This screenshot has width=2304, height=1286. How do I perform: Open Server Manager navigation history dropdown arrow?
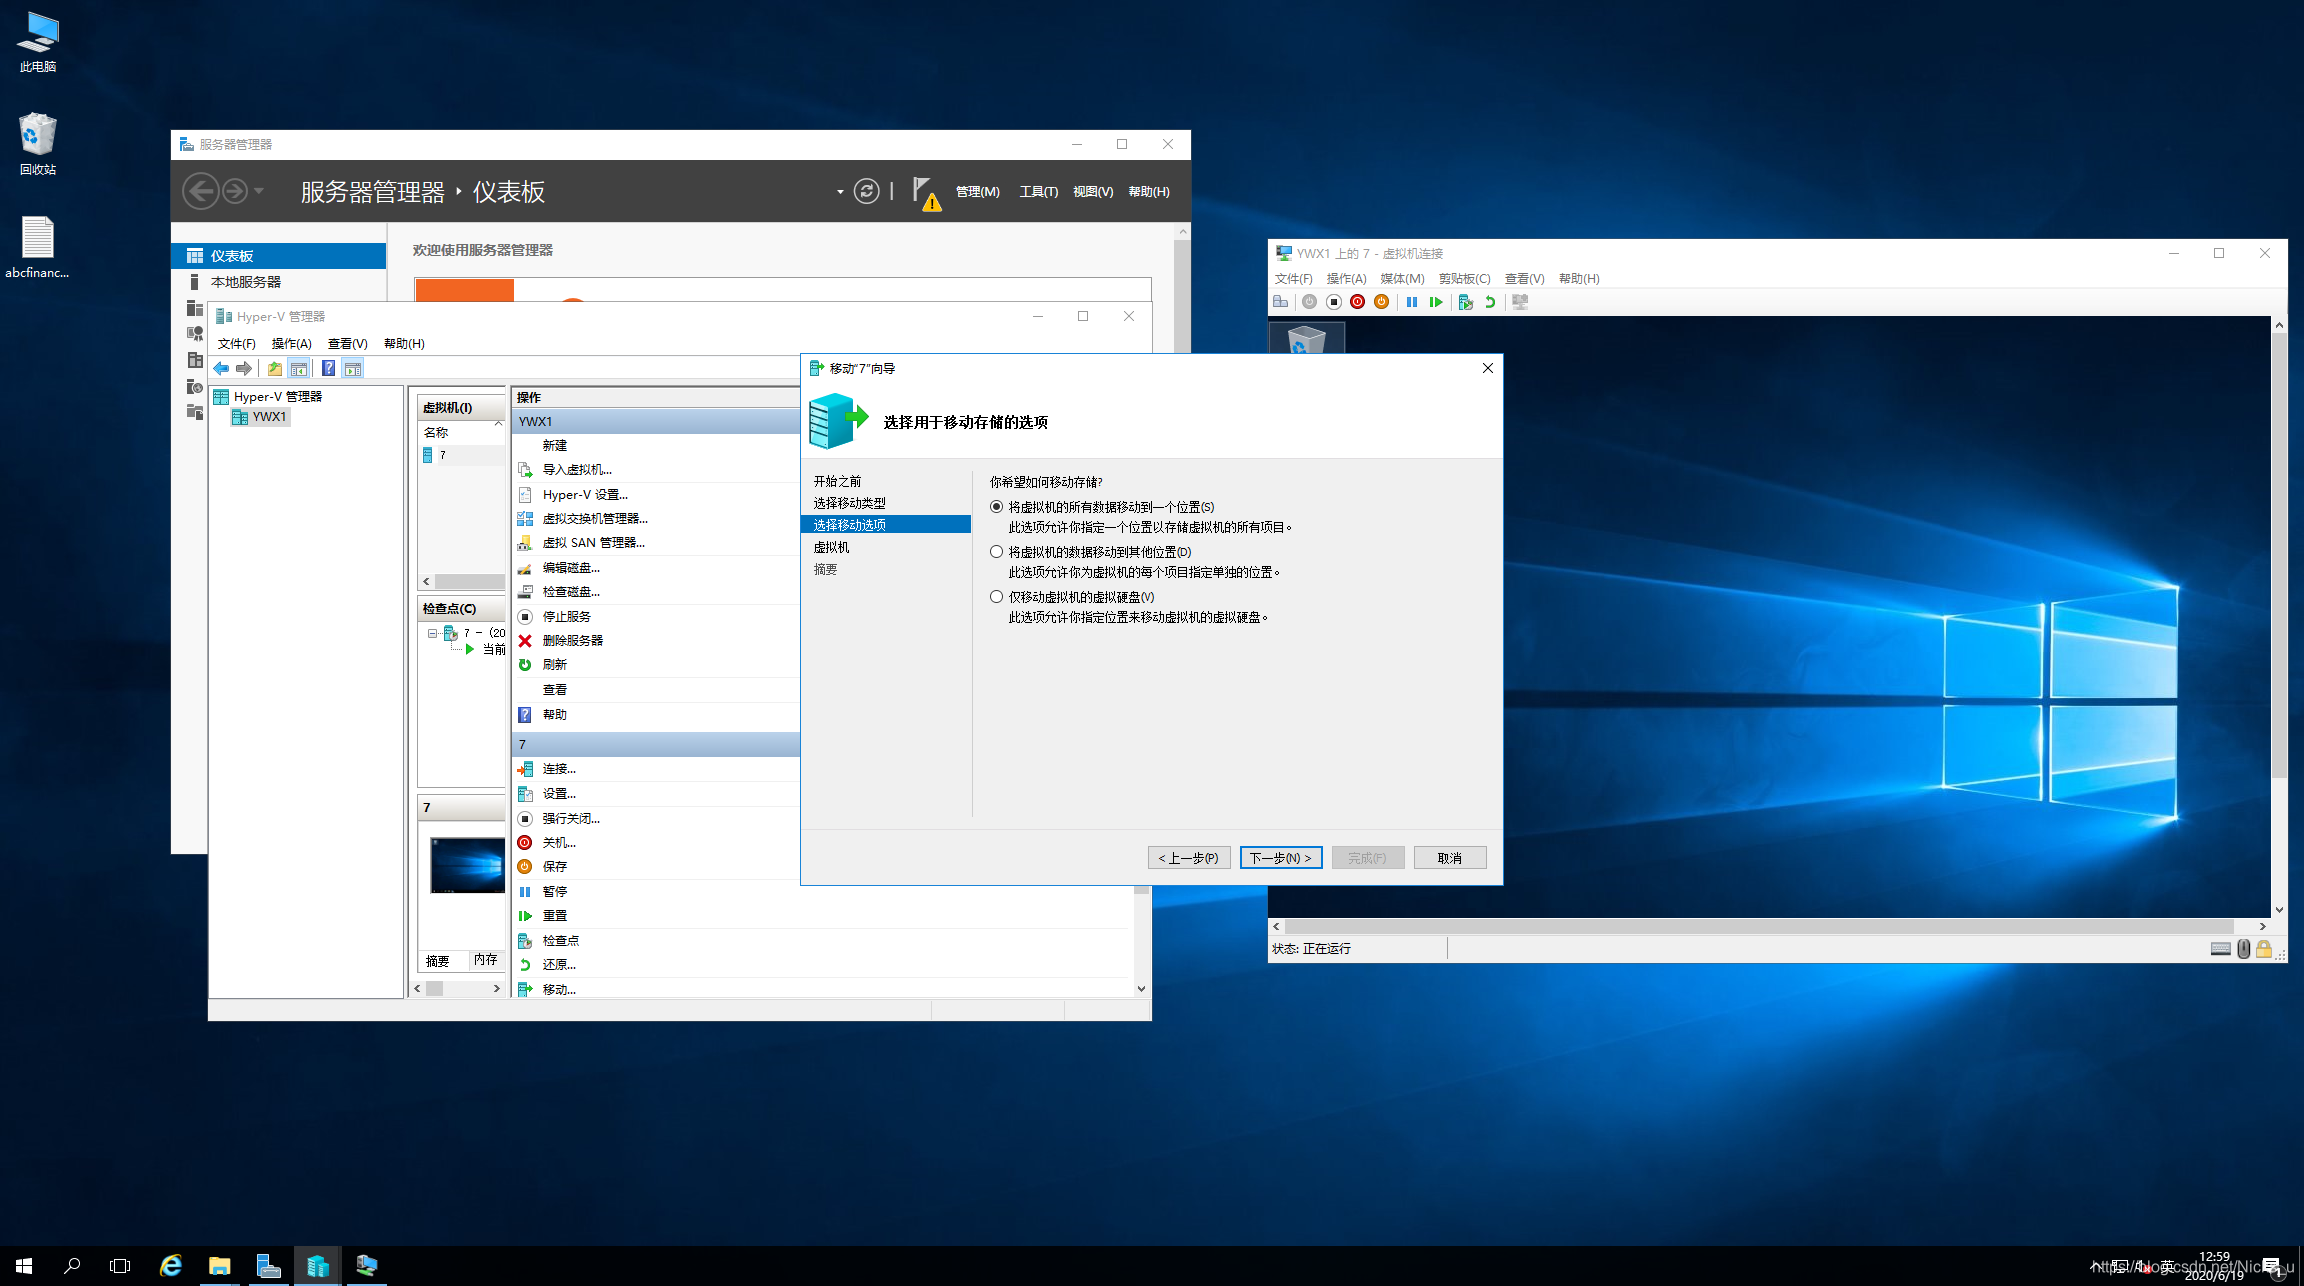259,191
